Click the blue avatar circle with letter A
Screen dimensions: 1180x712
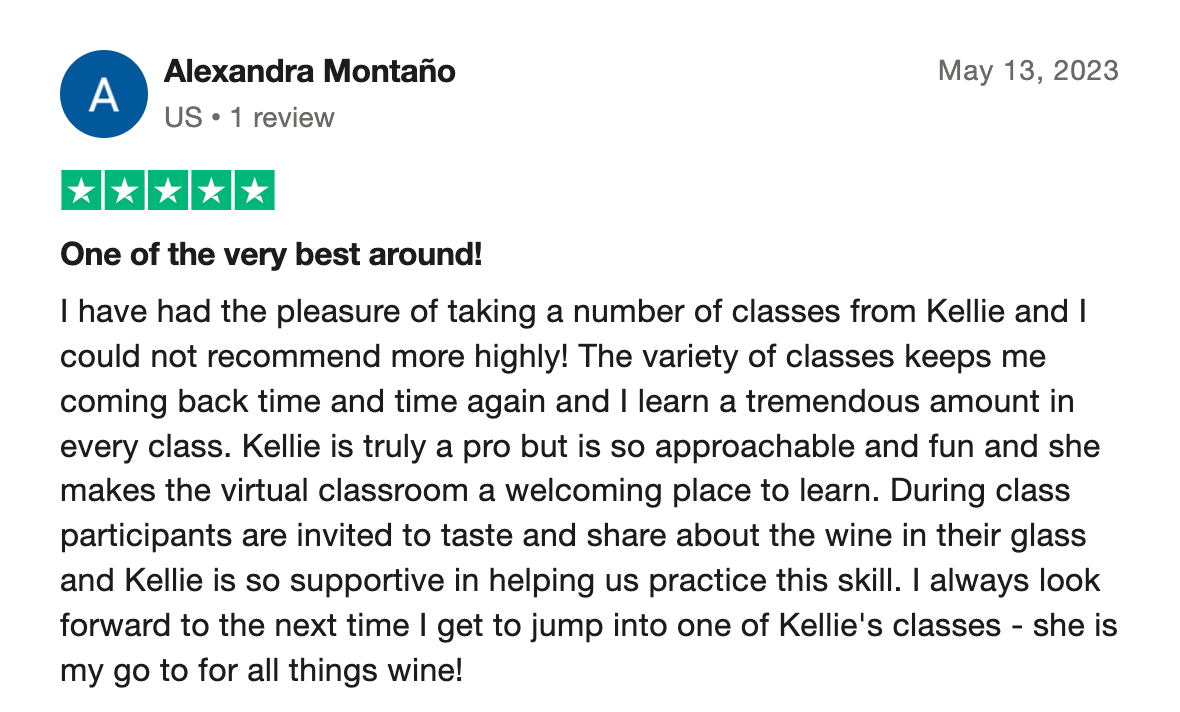(104, 94)
